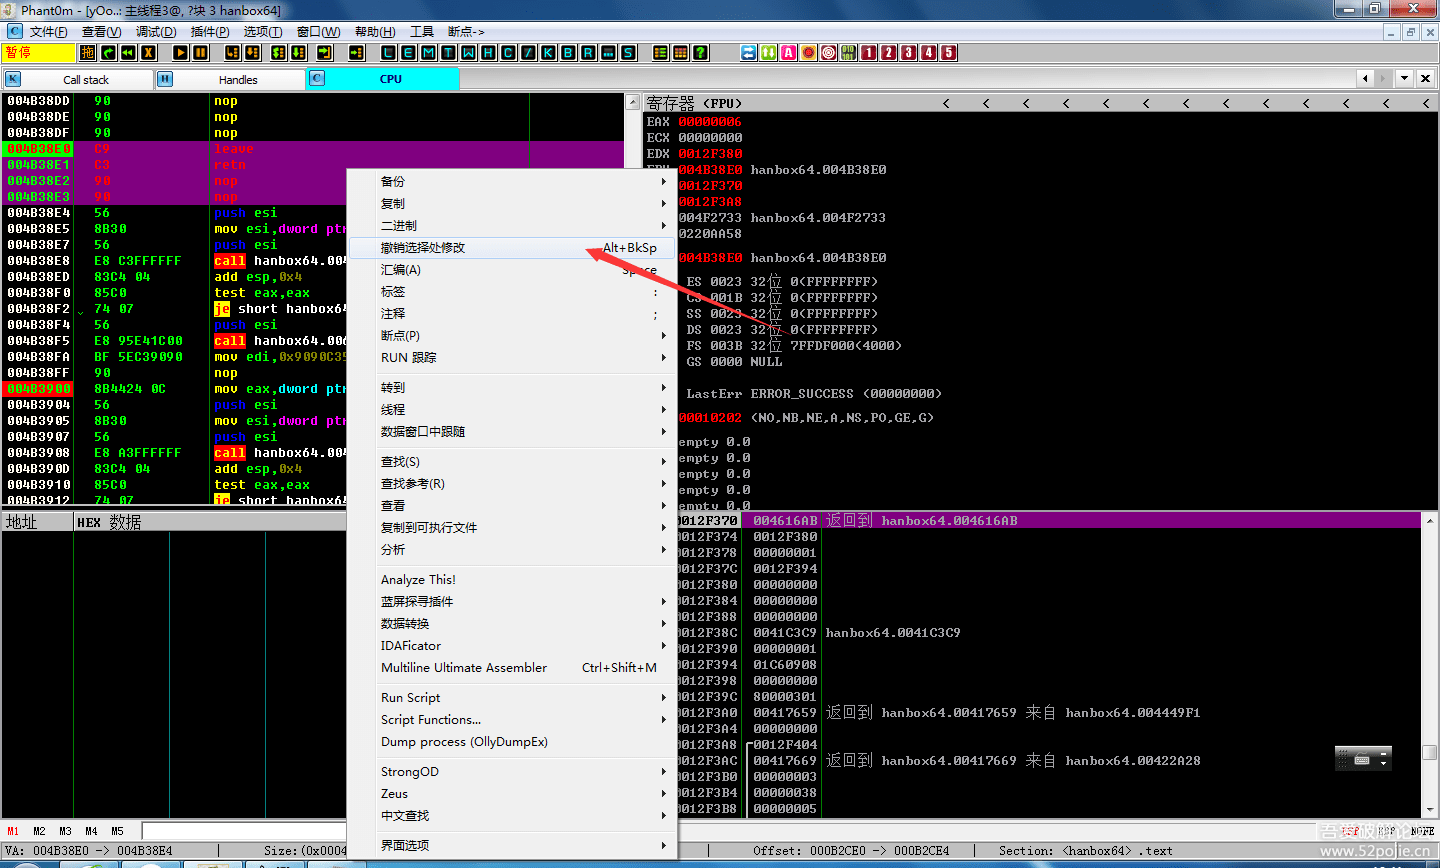The image size is (1440, 868).
Task: Click the 界面选项 menu entry
Action: click(512, 846)
